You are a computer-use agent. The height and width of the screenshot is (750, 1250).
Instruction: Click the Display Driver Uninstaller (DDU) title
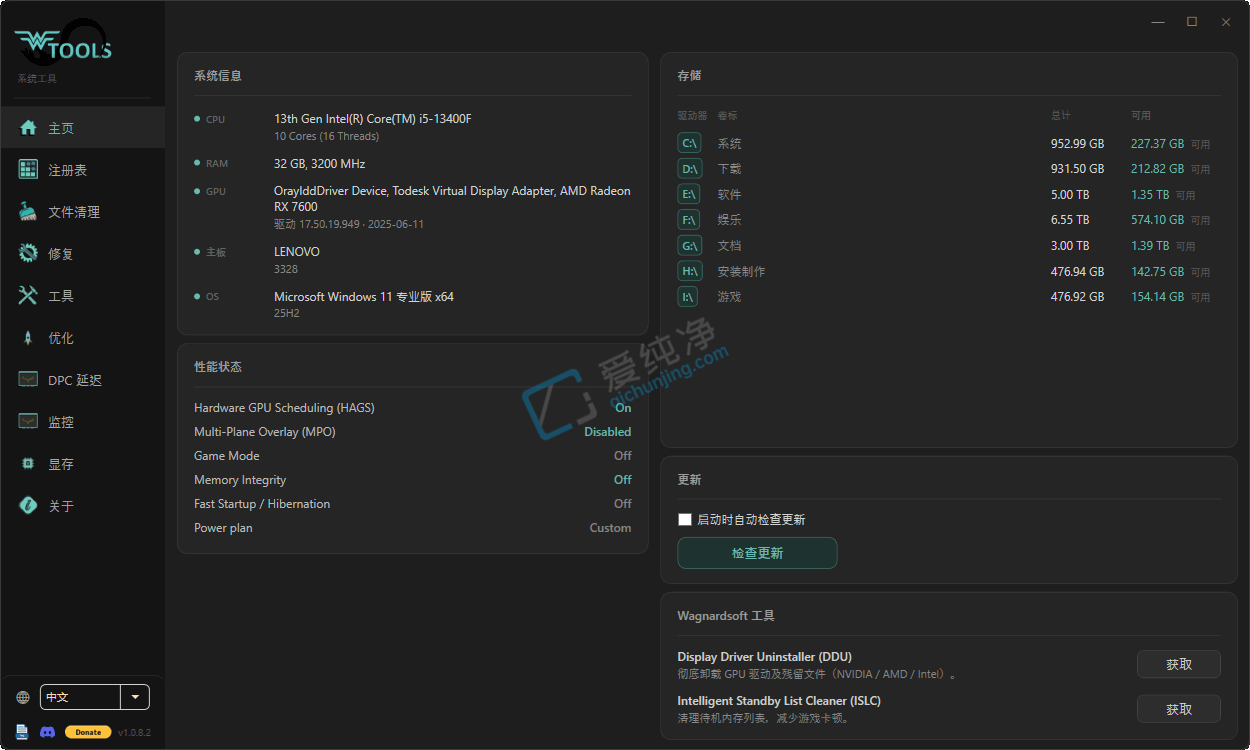tap(764, 657)
